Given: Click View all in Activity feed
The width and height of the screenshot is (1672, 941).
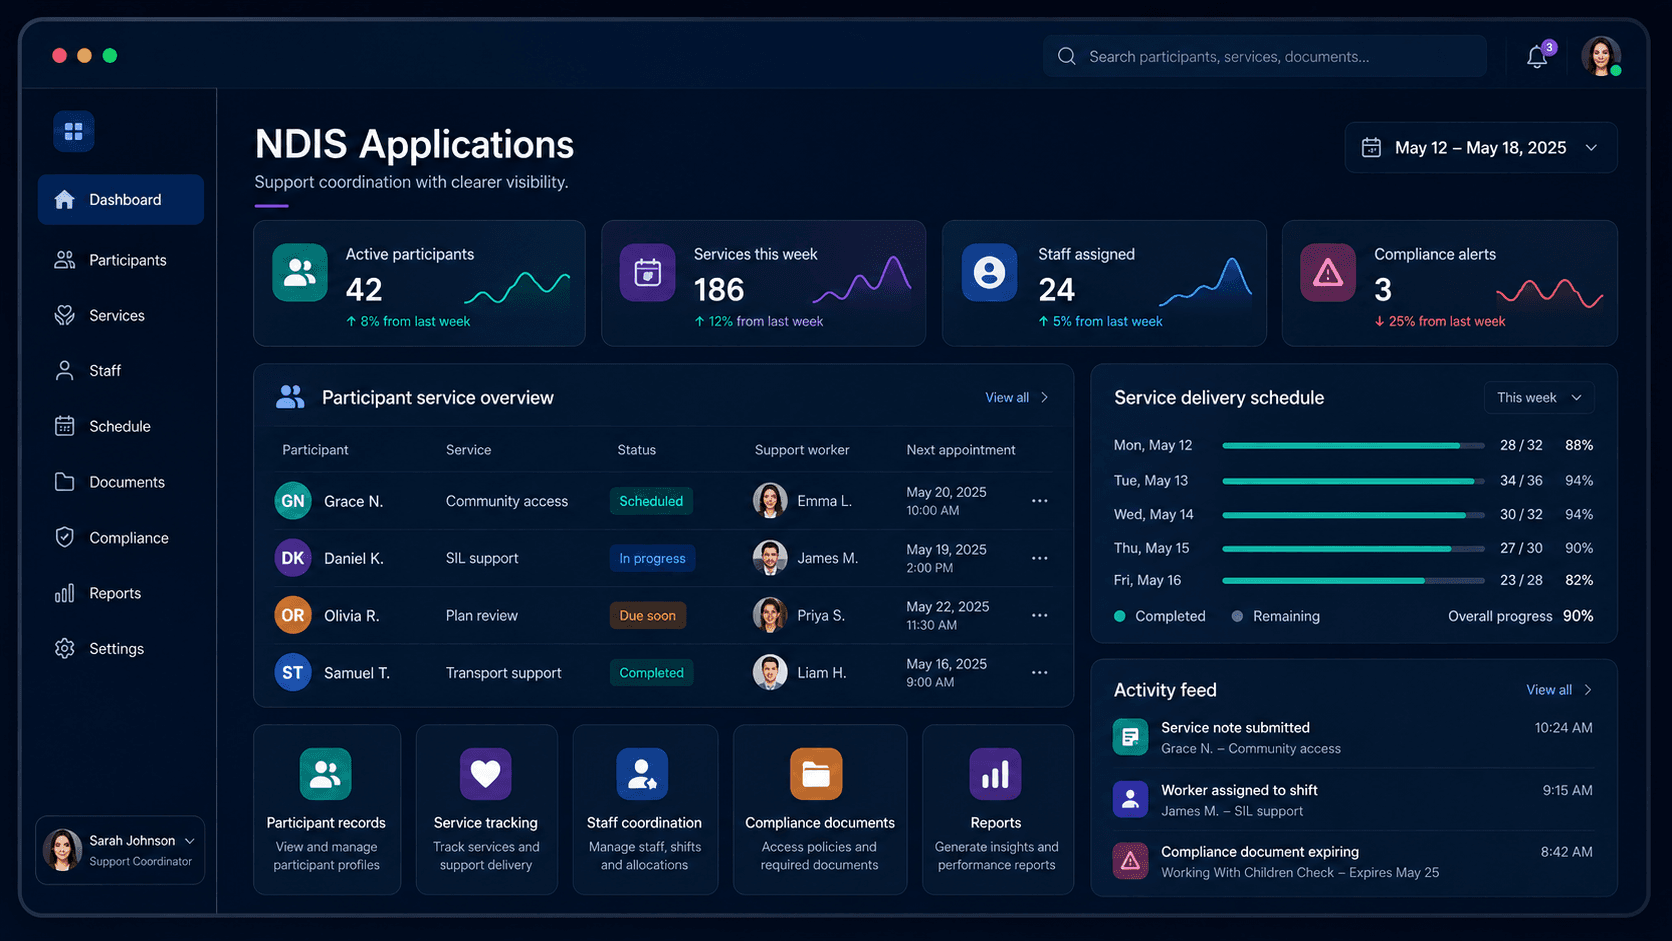Looking at the screenshot, I should coord(1559,690).
